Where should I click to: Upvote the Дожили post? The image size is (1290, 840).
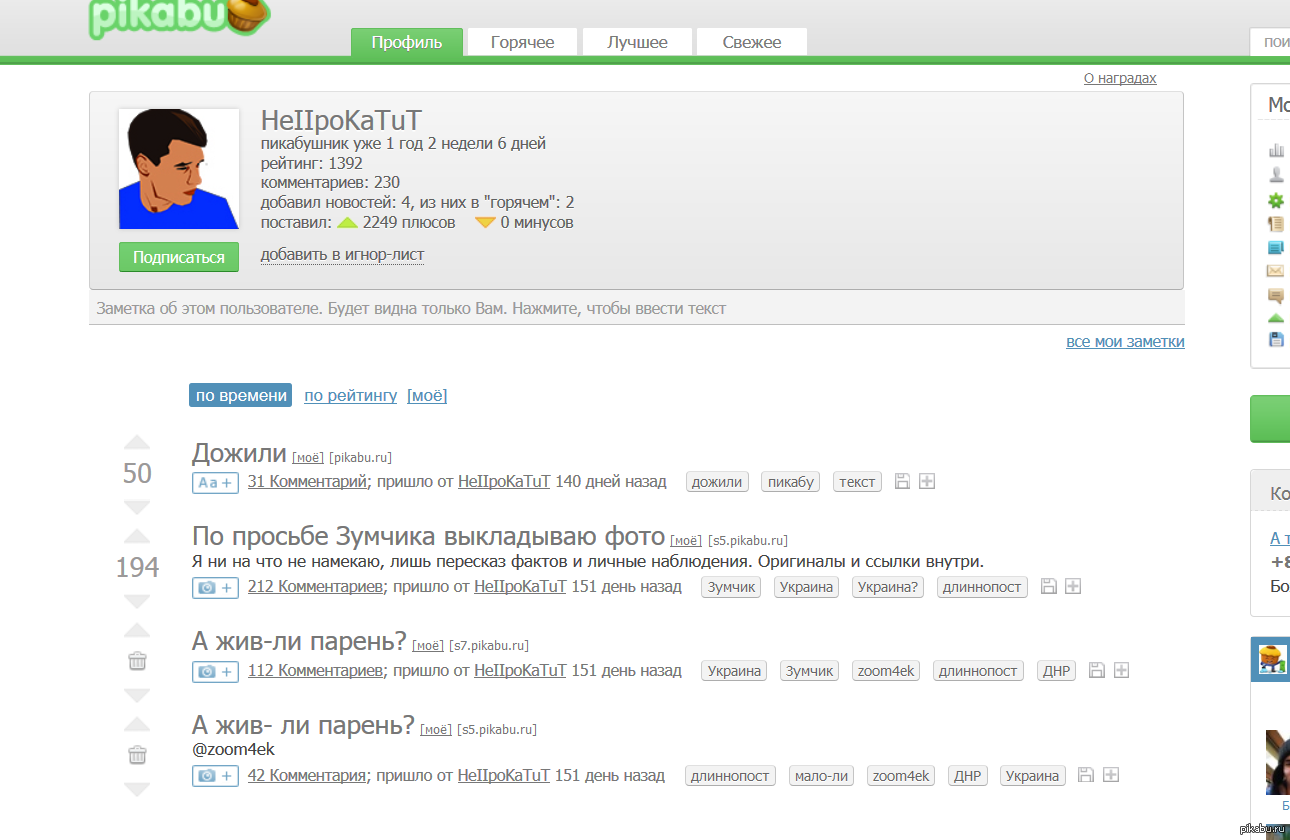pos(137,443)
